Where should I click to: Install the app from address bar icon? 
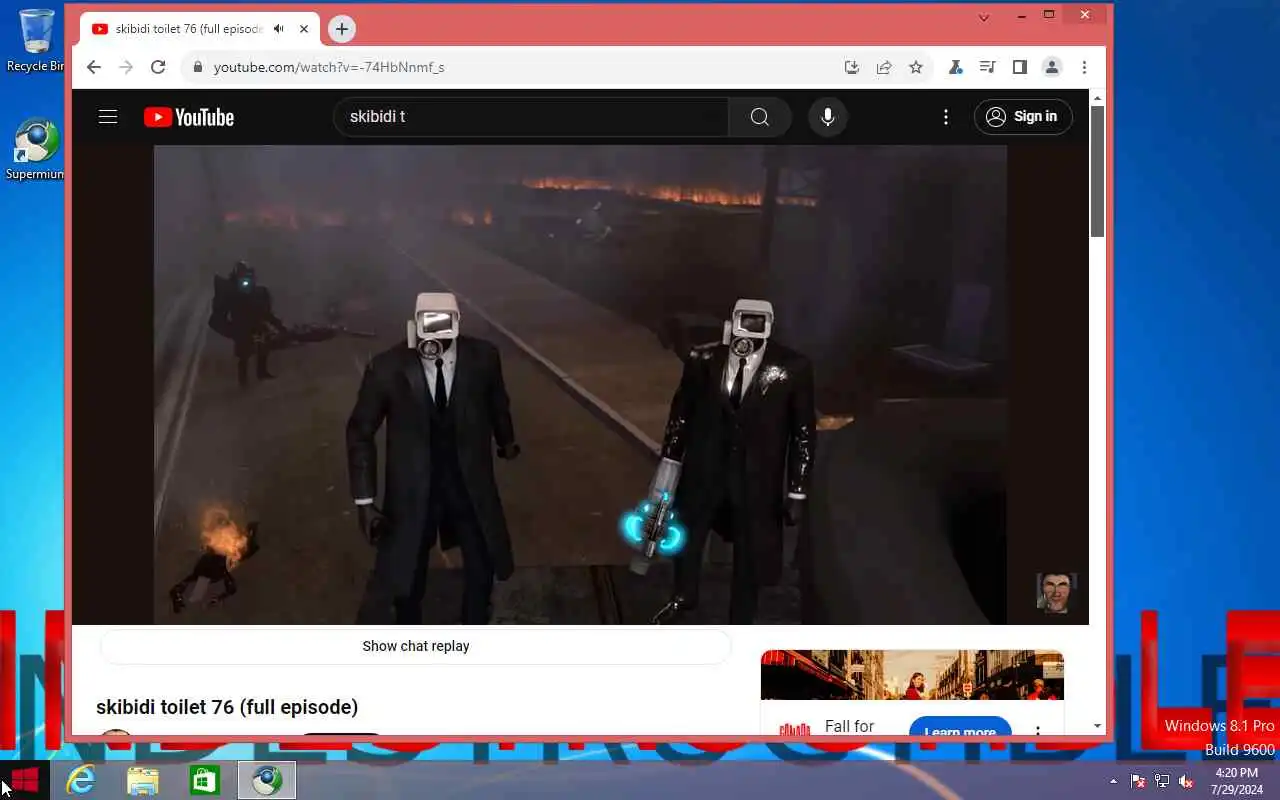852,67
